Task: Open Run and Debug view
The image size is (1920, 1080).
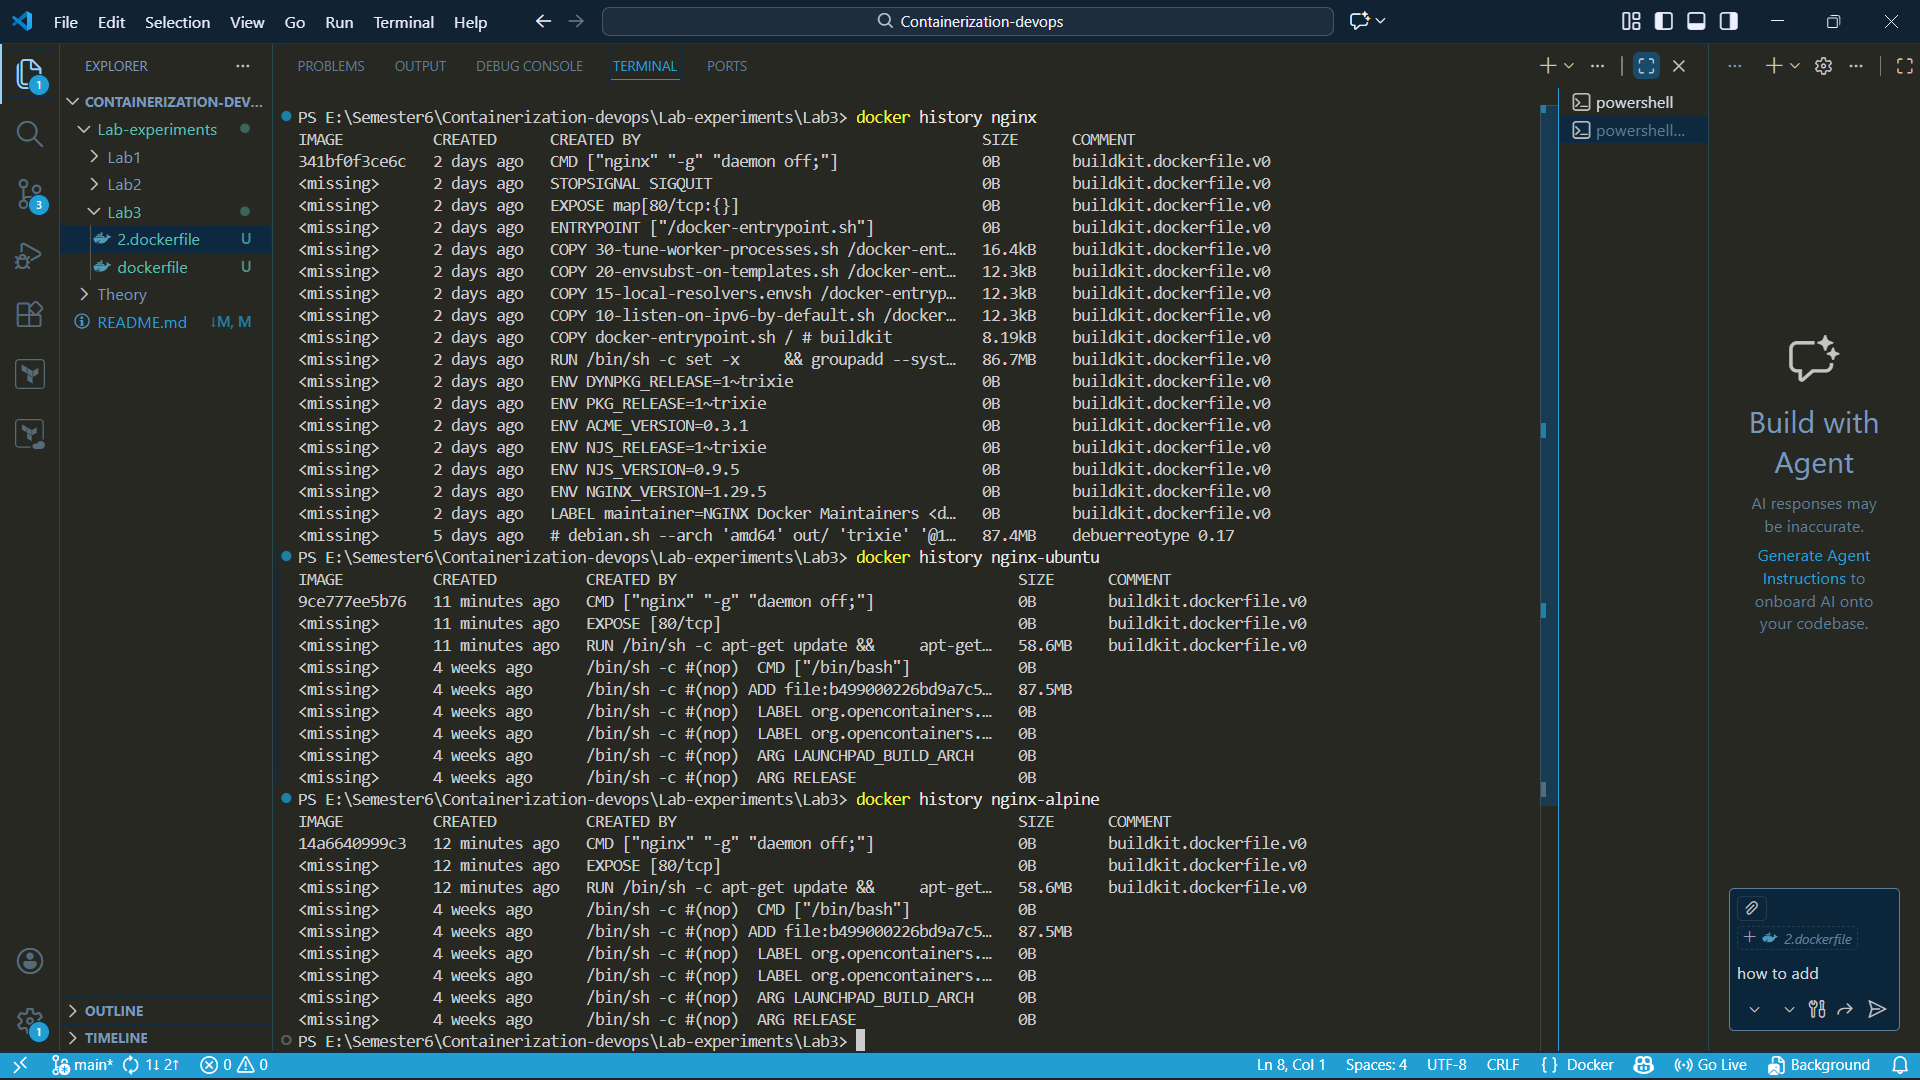Action: (29, 256)
